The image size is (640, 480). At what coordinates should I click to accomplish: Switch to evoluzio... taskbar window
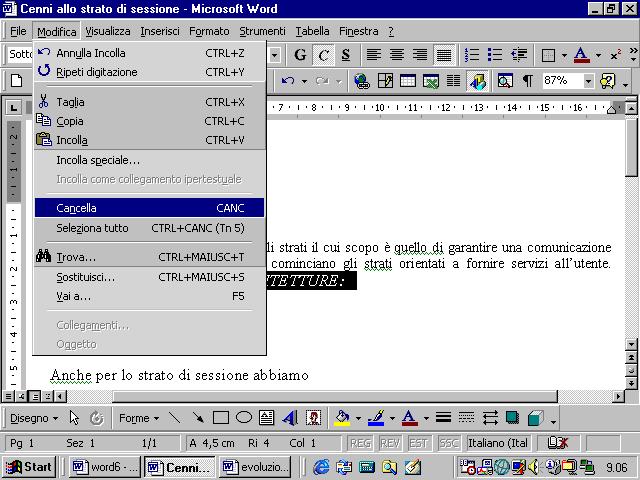(x=255, y=467)
